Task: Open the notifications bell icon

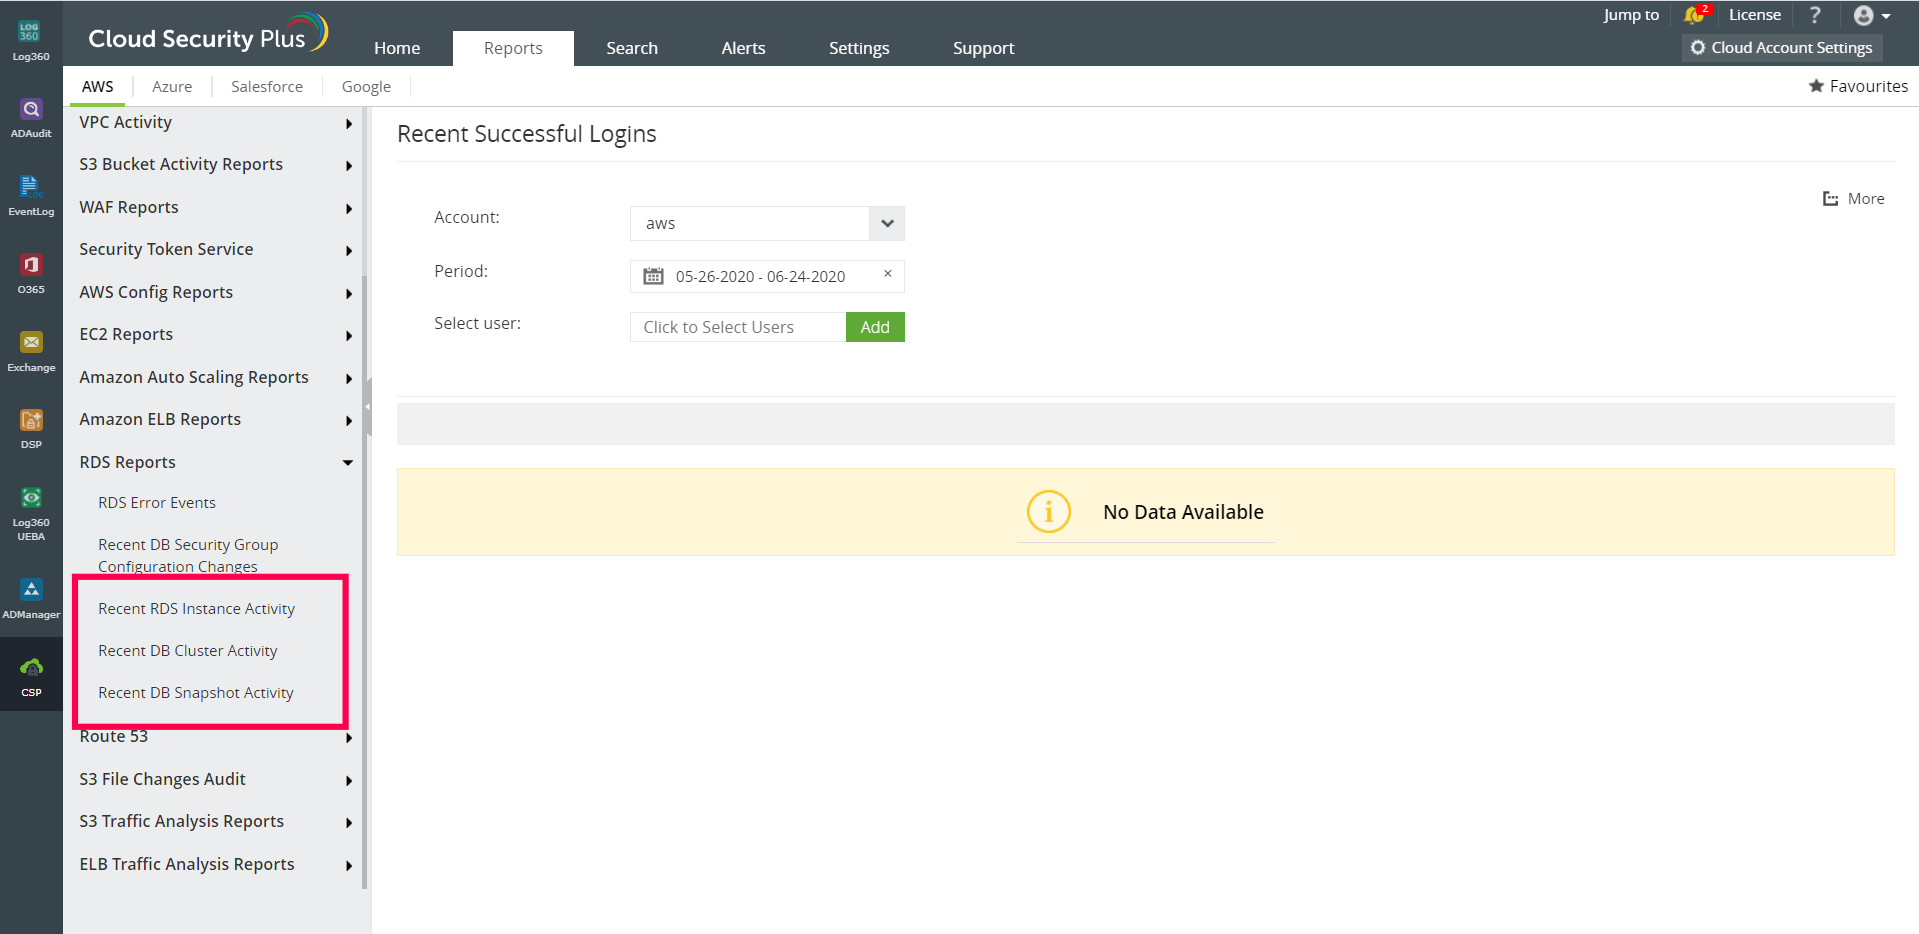Action: [1694, 15]
